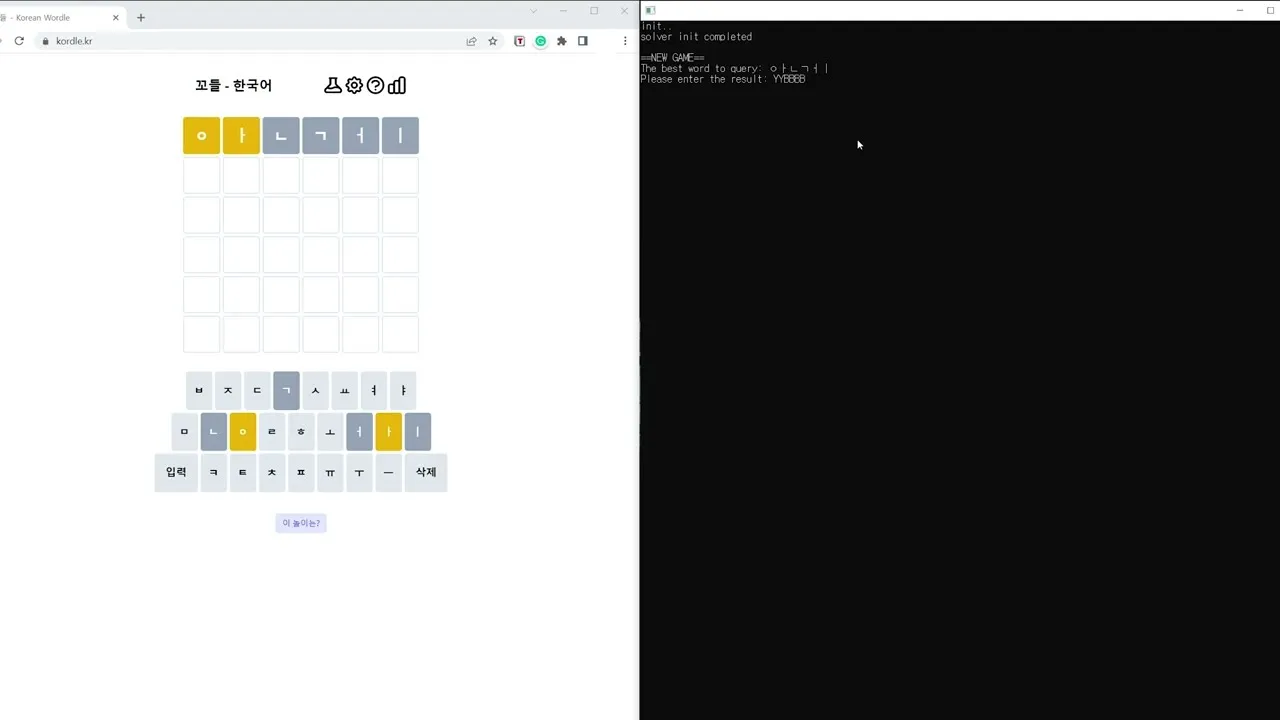Tap the ㅋ key on the on-screen keyboard
1280x720 pixels.
213,472
